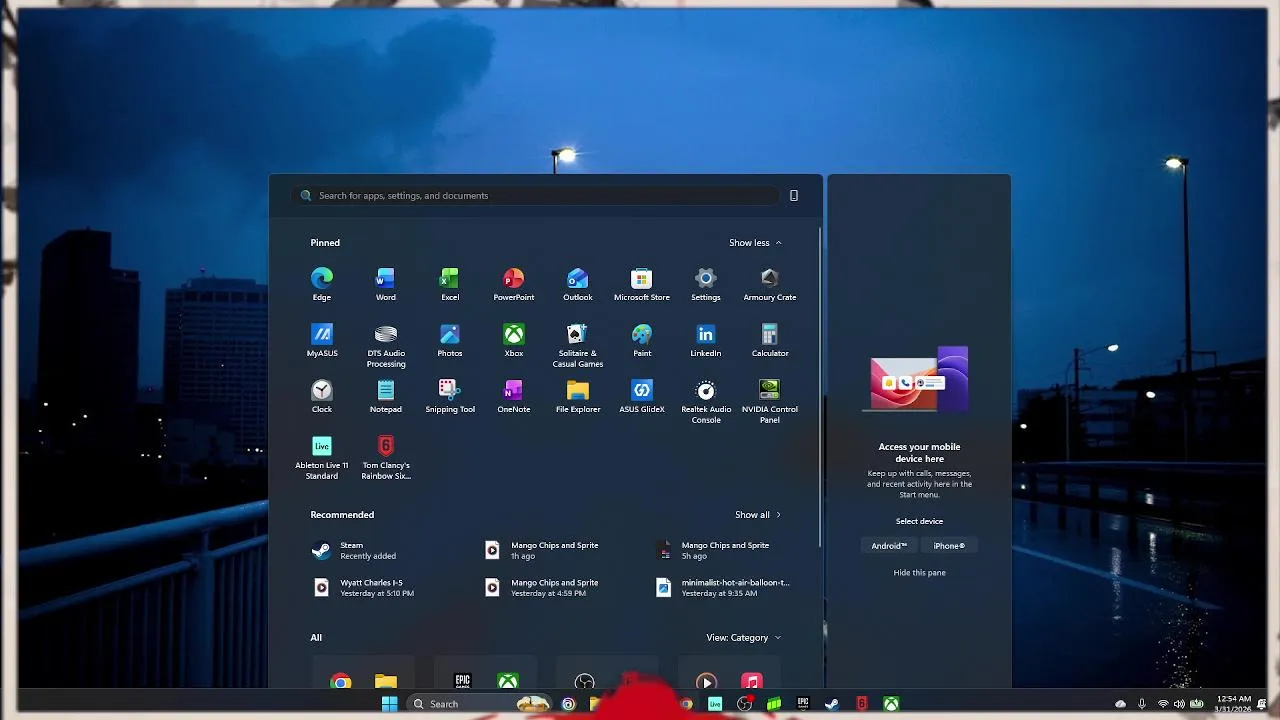
Task: Open Epic Games Launcher from taskbar
Action: pos(803,704)
